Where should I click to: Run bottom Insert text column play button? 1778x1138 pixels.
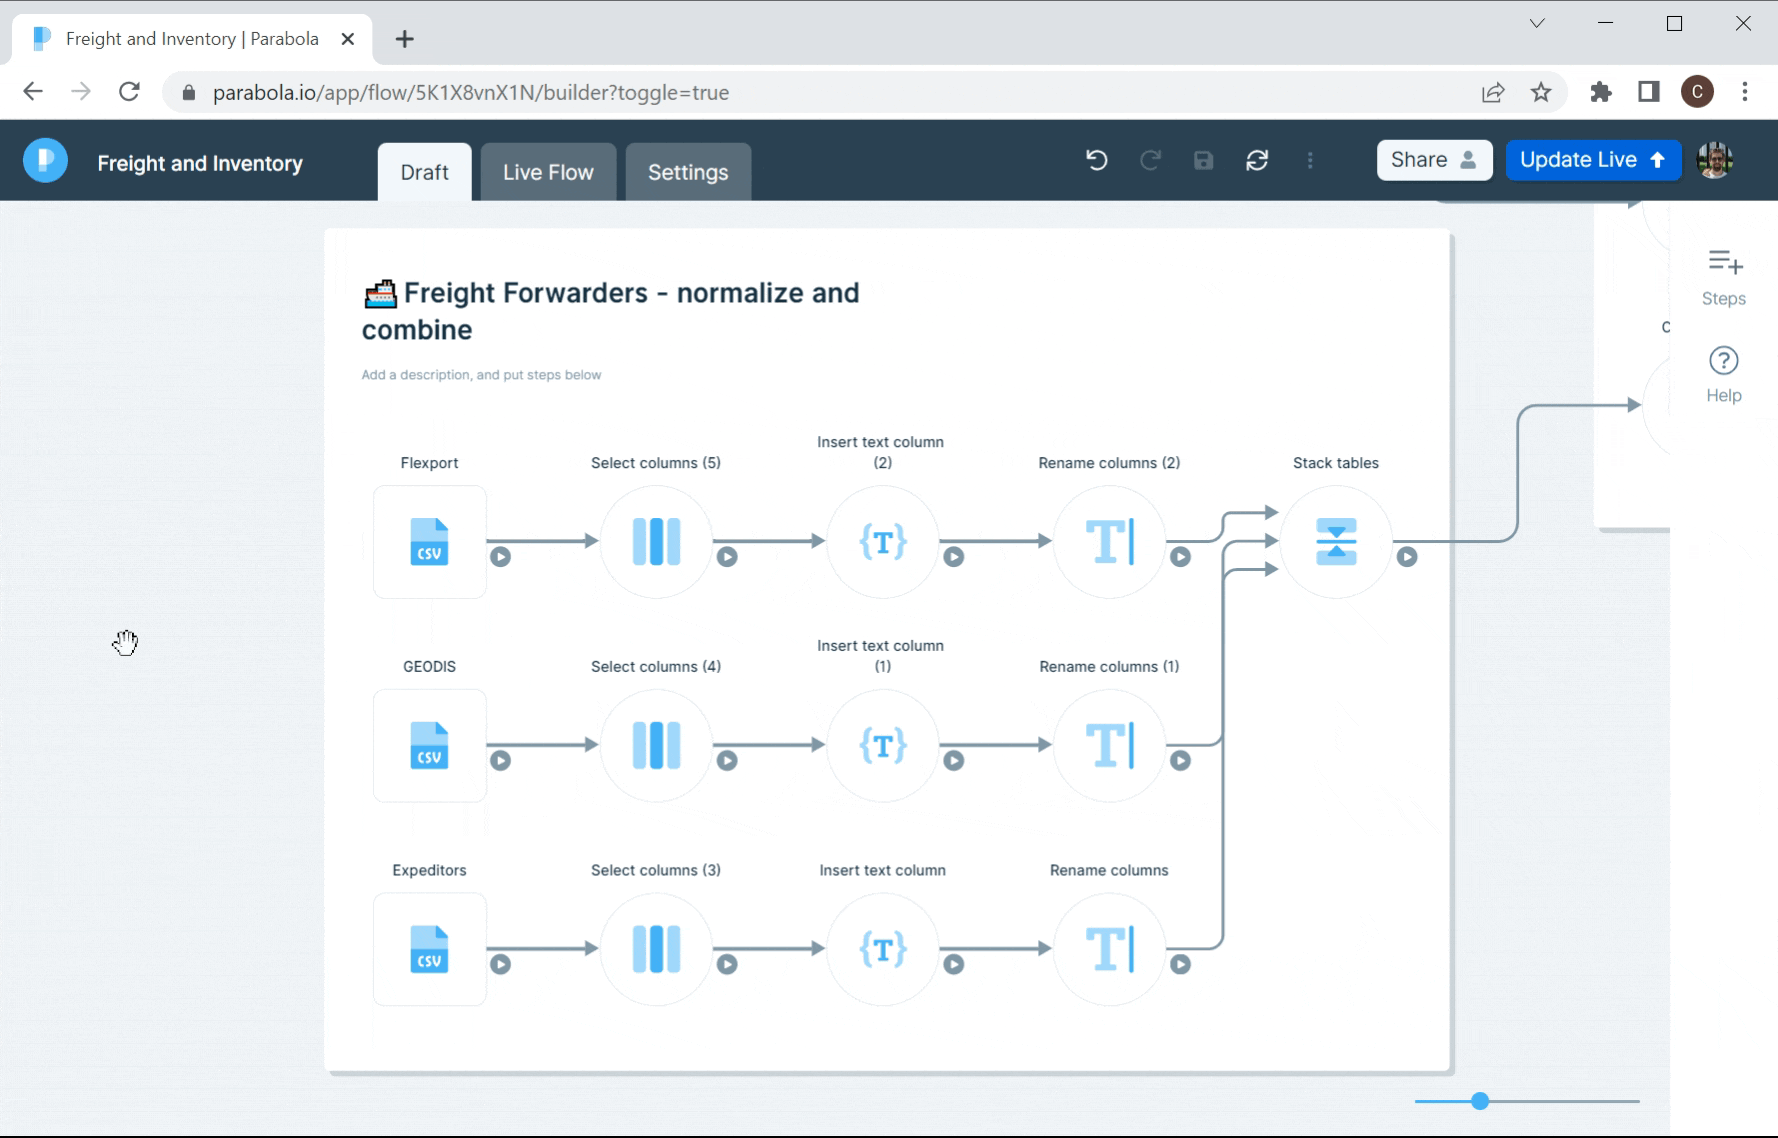pyautogui.click(x=954, y=965)
